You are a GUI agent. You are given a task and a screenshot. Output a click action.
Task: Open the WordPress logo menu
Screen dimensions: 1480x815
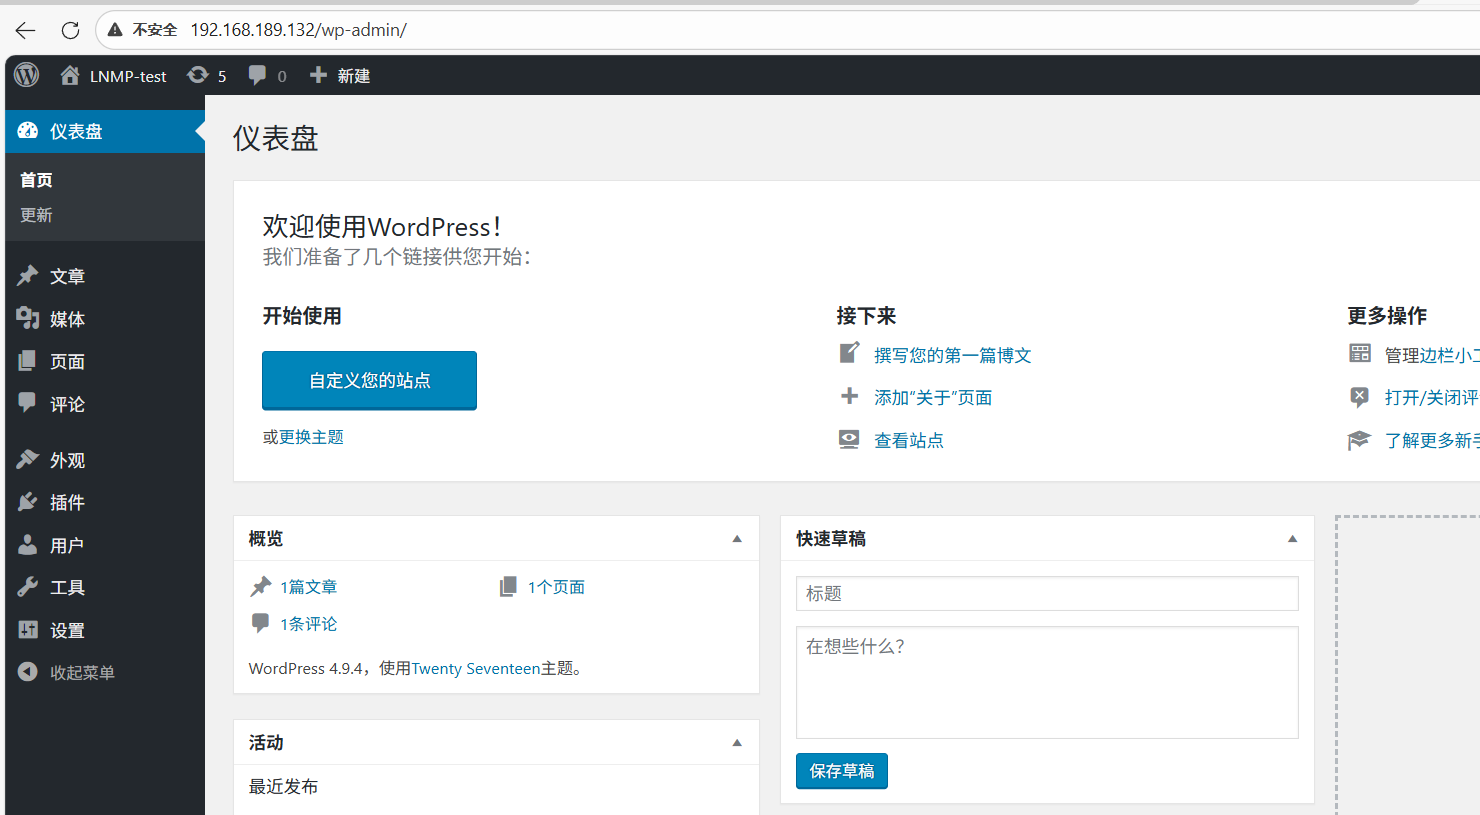tap(27, 75)
